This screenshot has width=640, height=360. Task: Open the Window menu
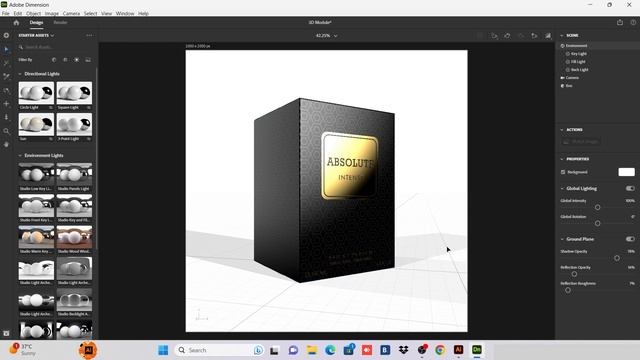pos(125,13)
